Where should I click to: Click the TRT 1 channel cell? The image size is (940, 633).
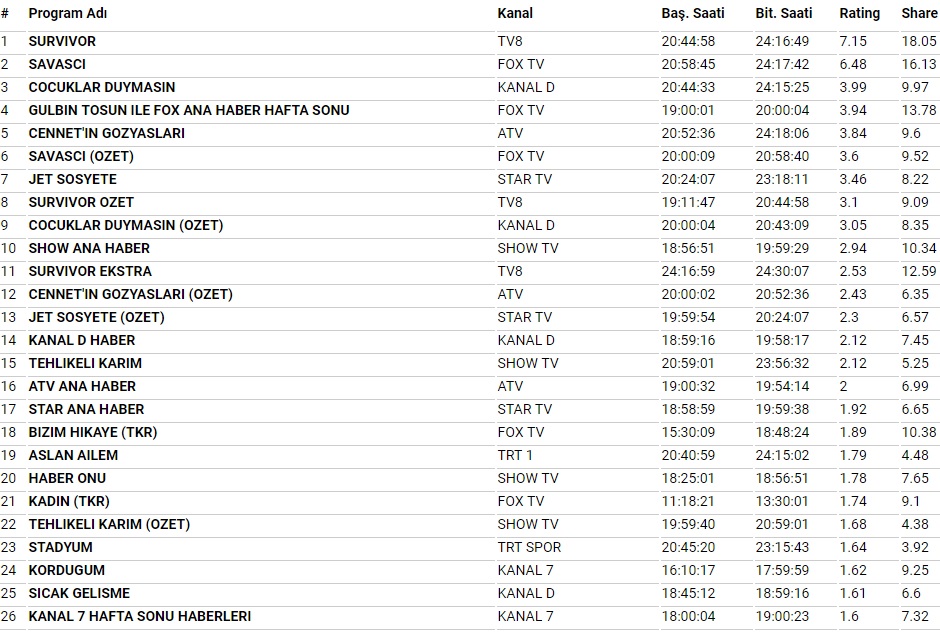(517, 455)
